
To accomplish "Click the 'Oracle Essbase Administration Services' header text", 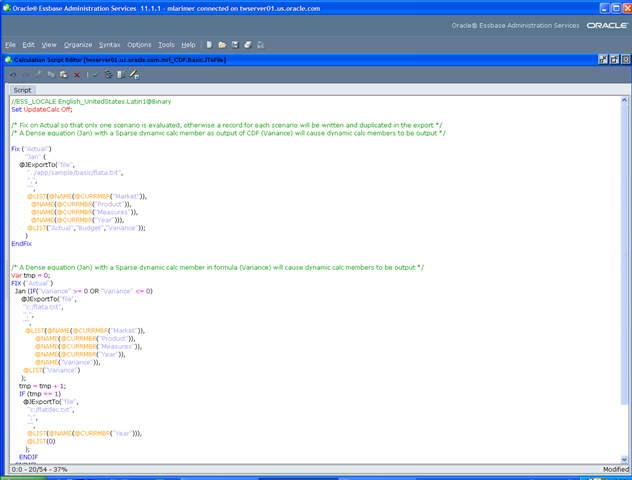I will click(x=515, y=25).
